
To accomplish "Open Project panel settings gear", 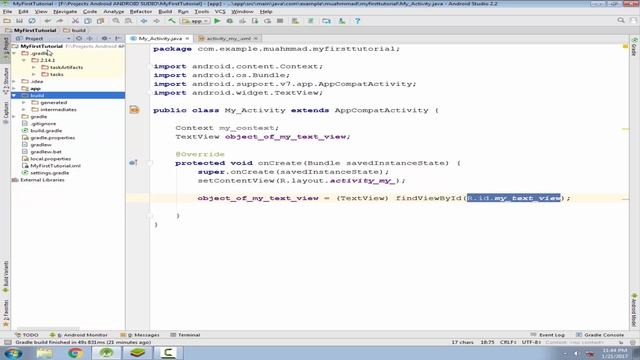I will pos(105,38).
